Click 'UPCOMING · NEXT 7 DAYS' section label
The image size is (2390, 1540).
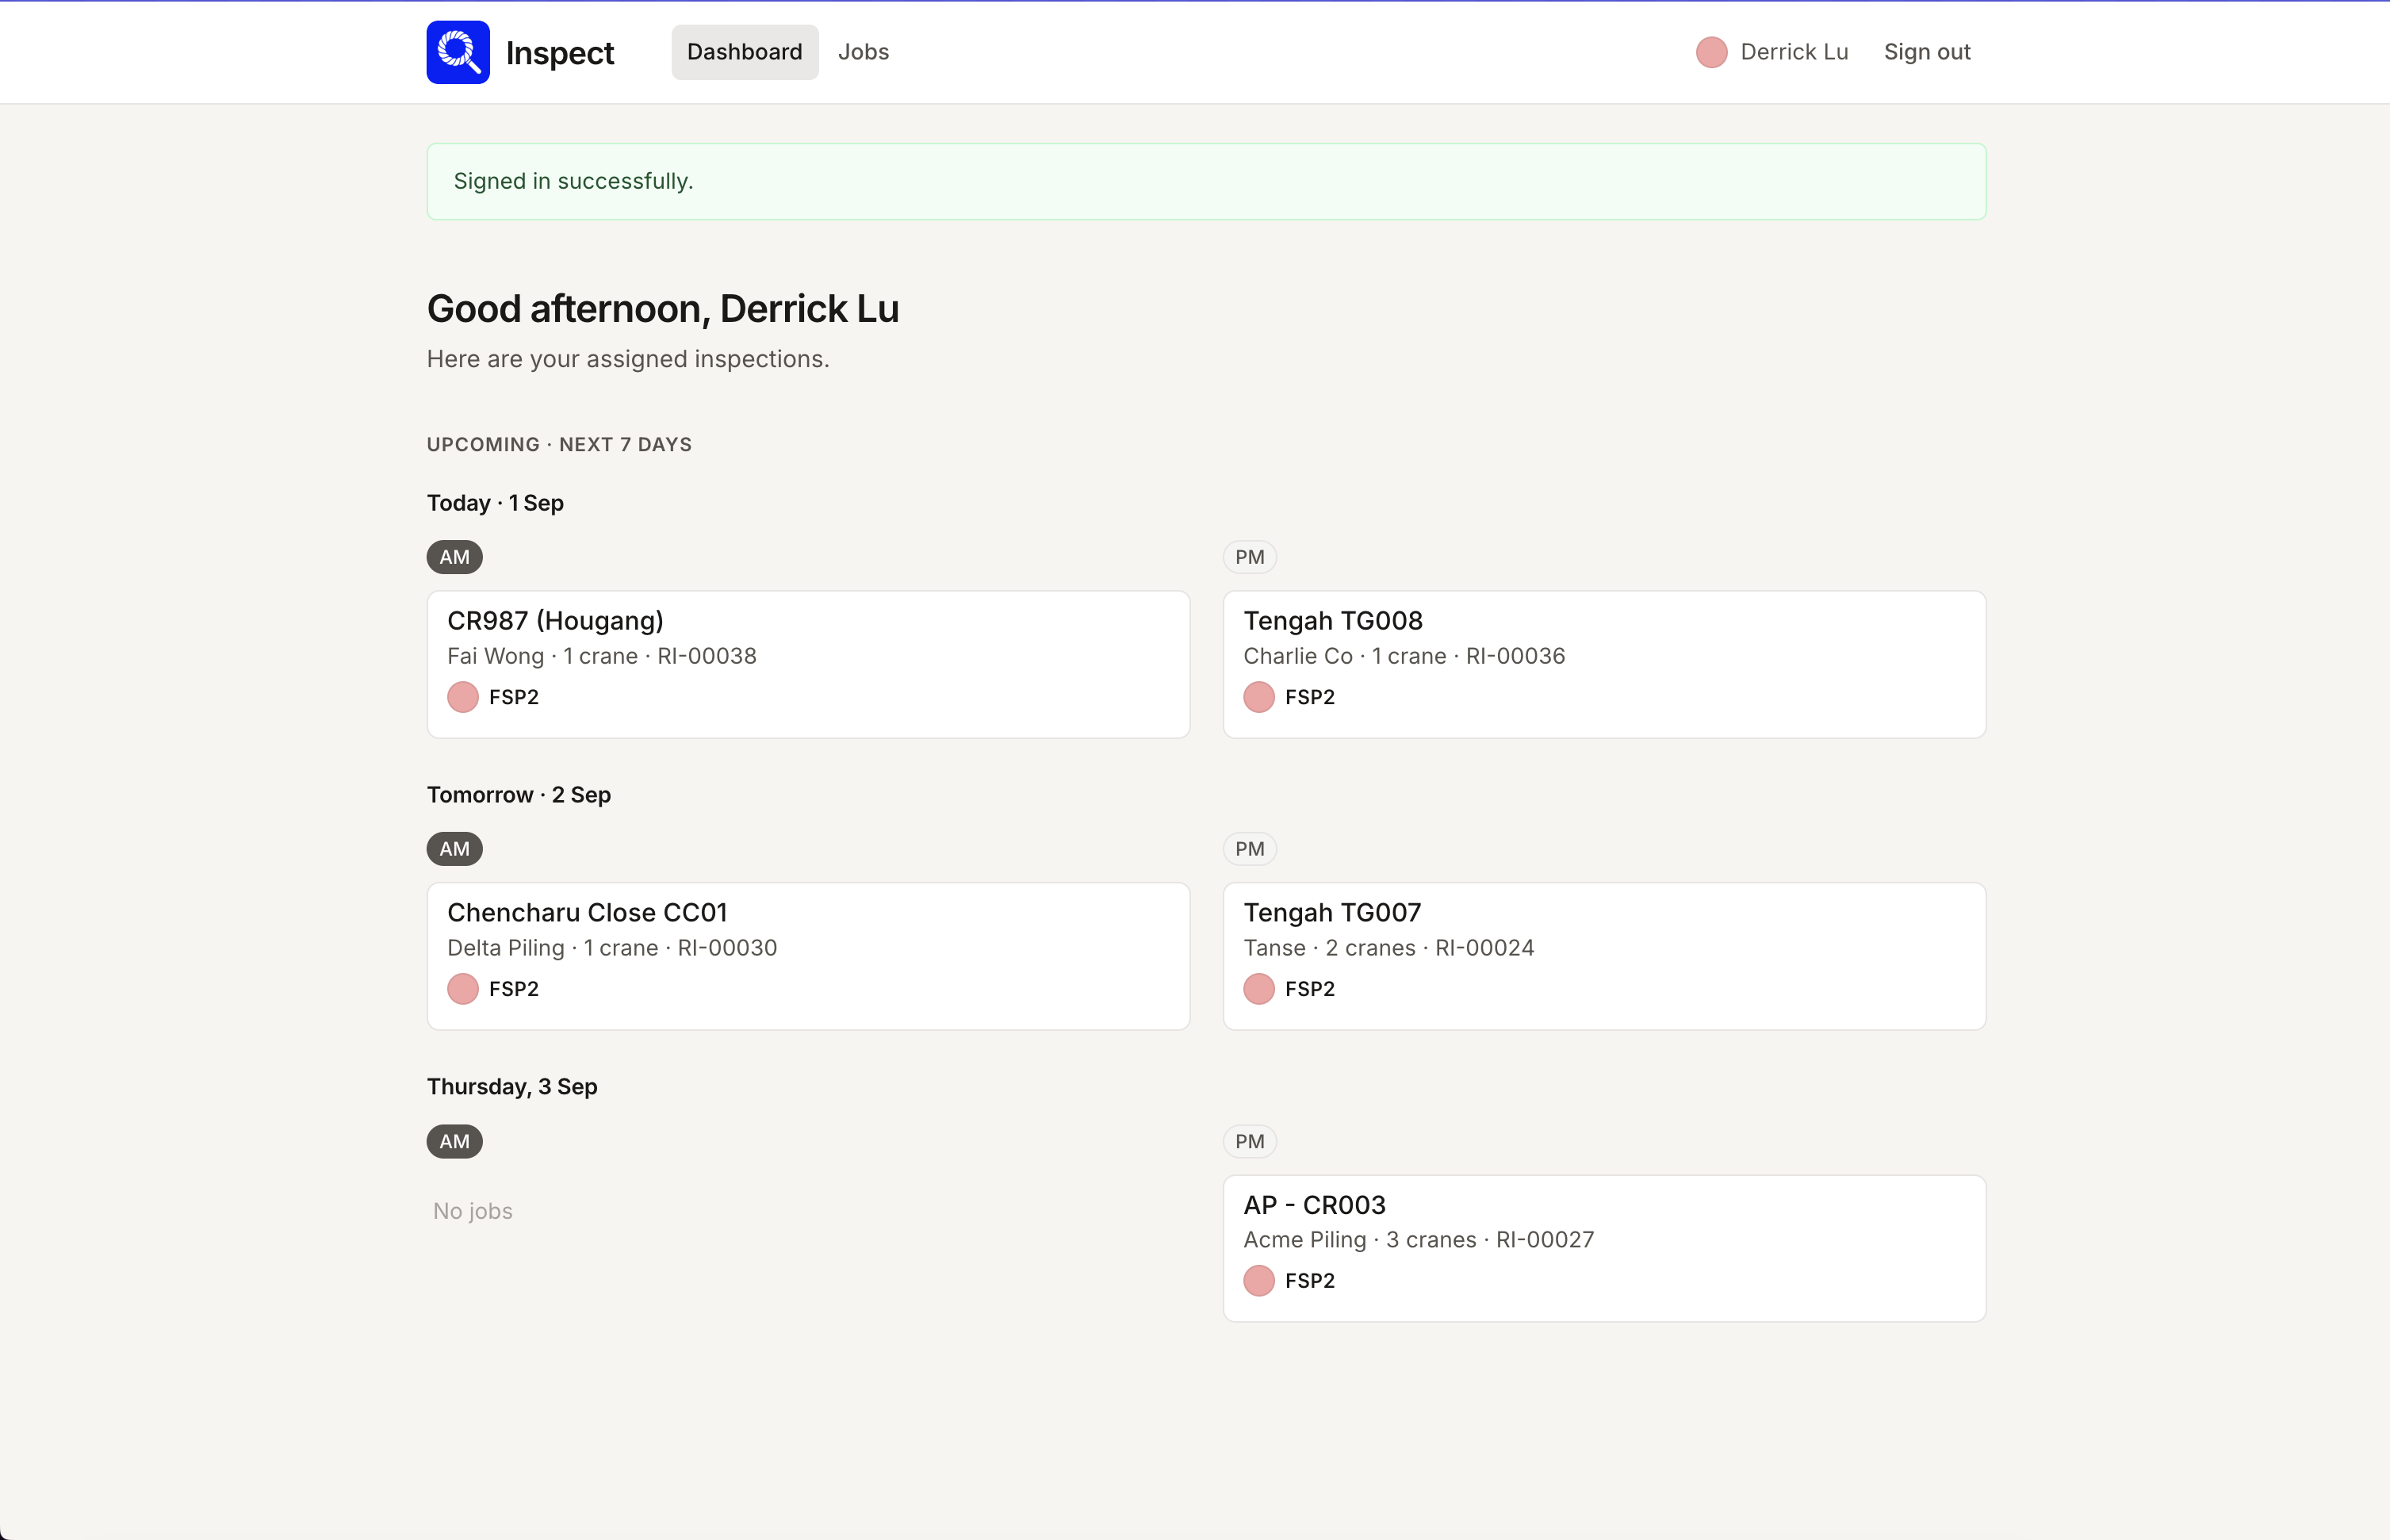click(559, 445)
